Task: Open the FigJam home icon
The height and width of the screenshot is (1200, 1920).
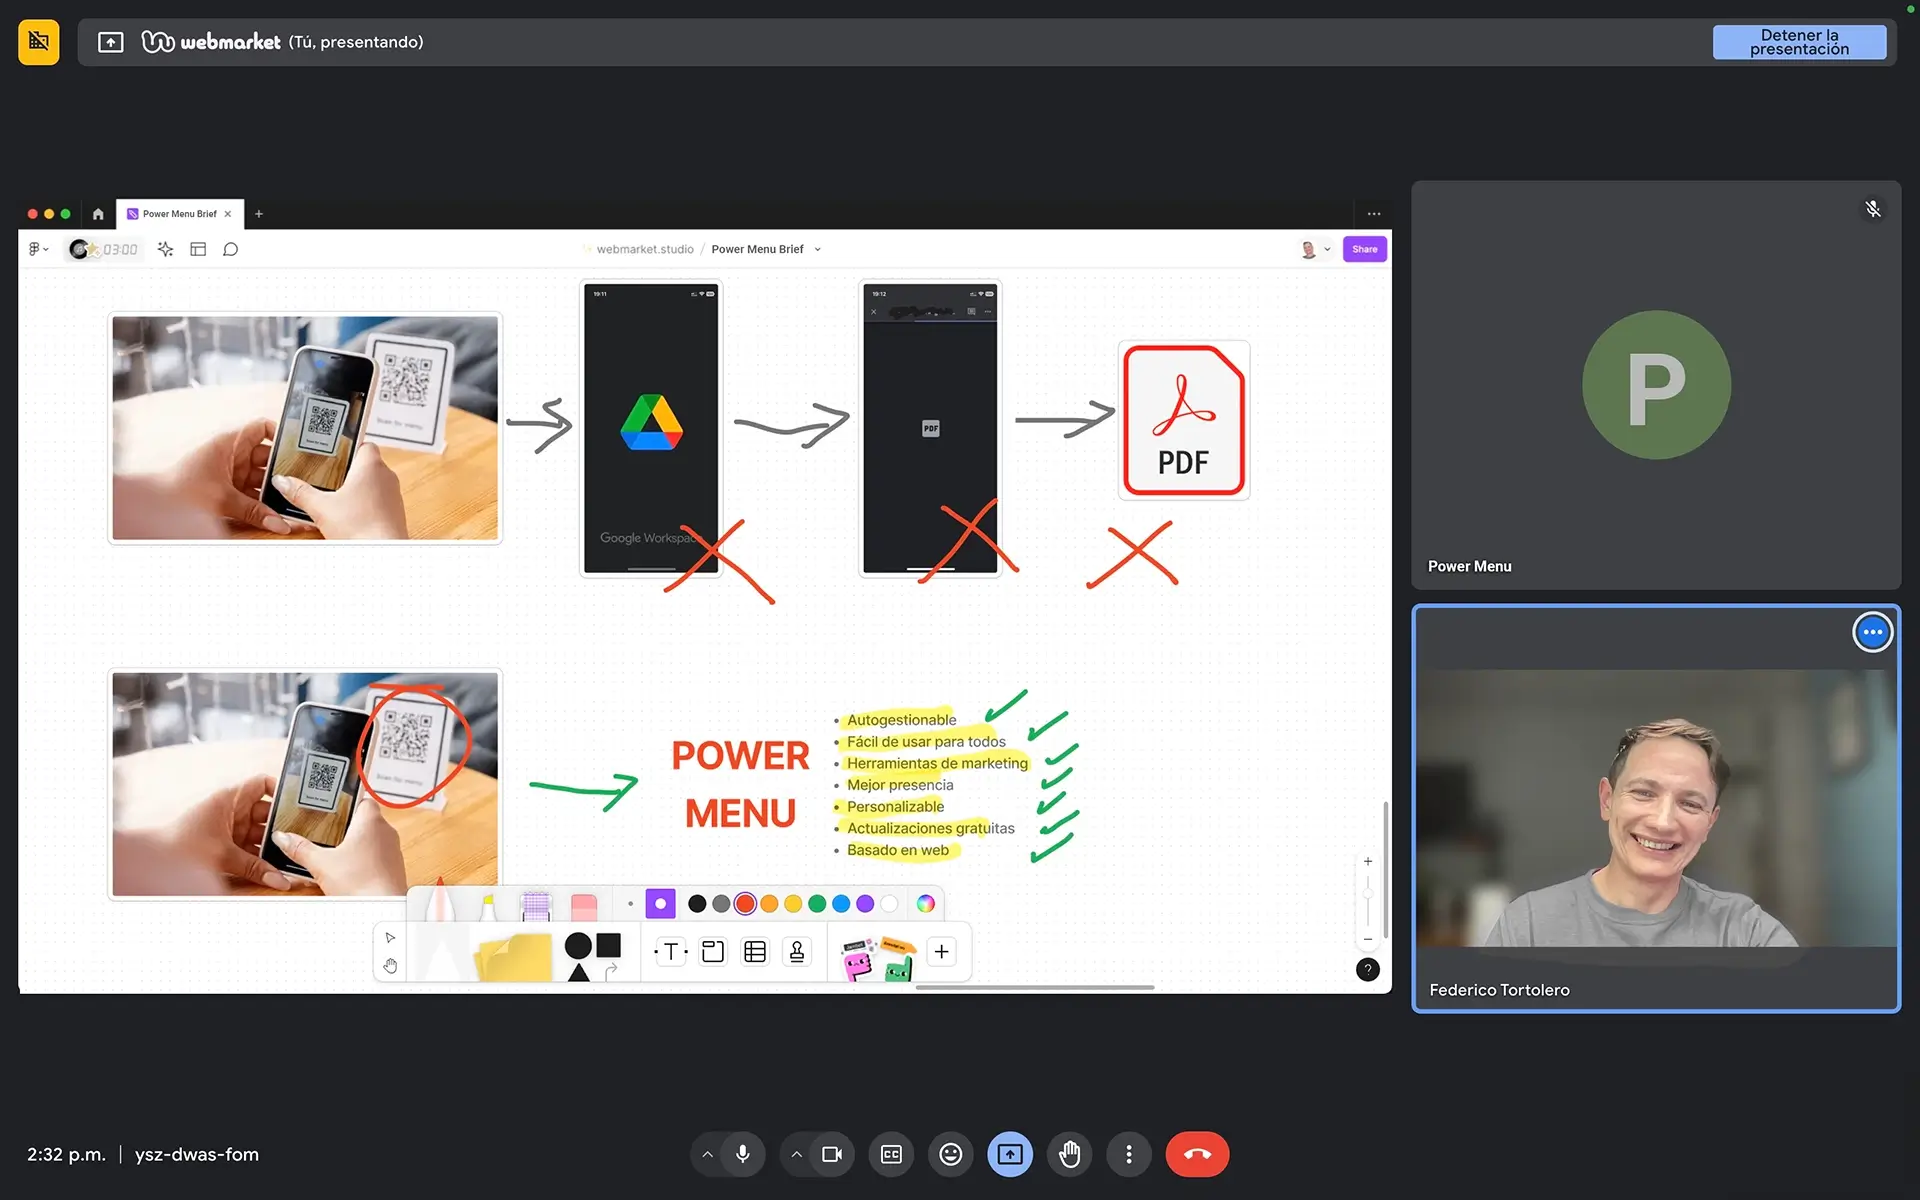Action: 98,214
